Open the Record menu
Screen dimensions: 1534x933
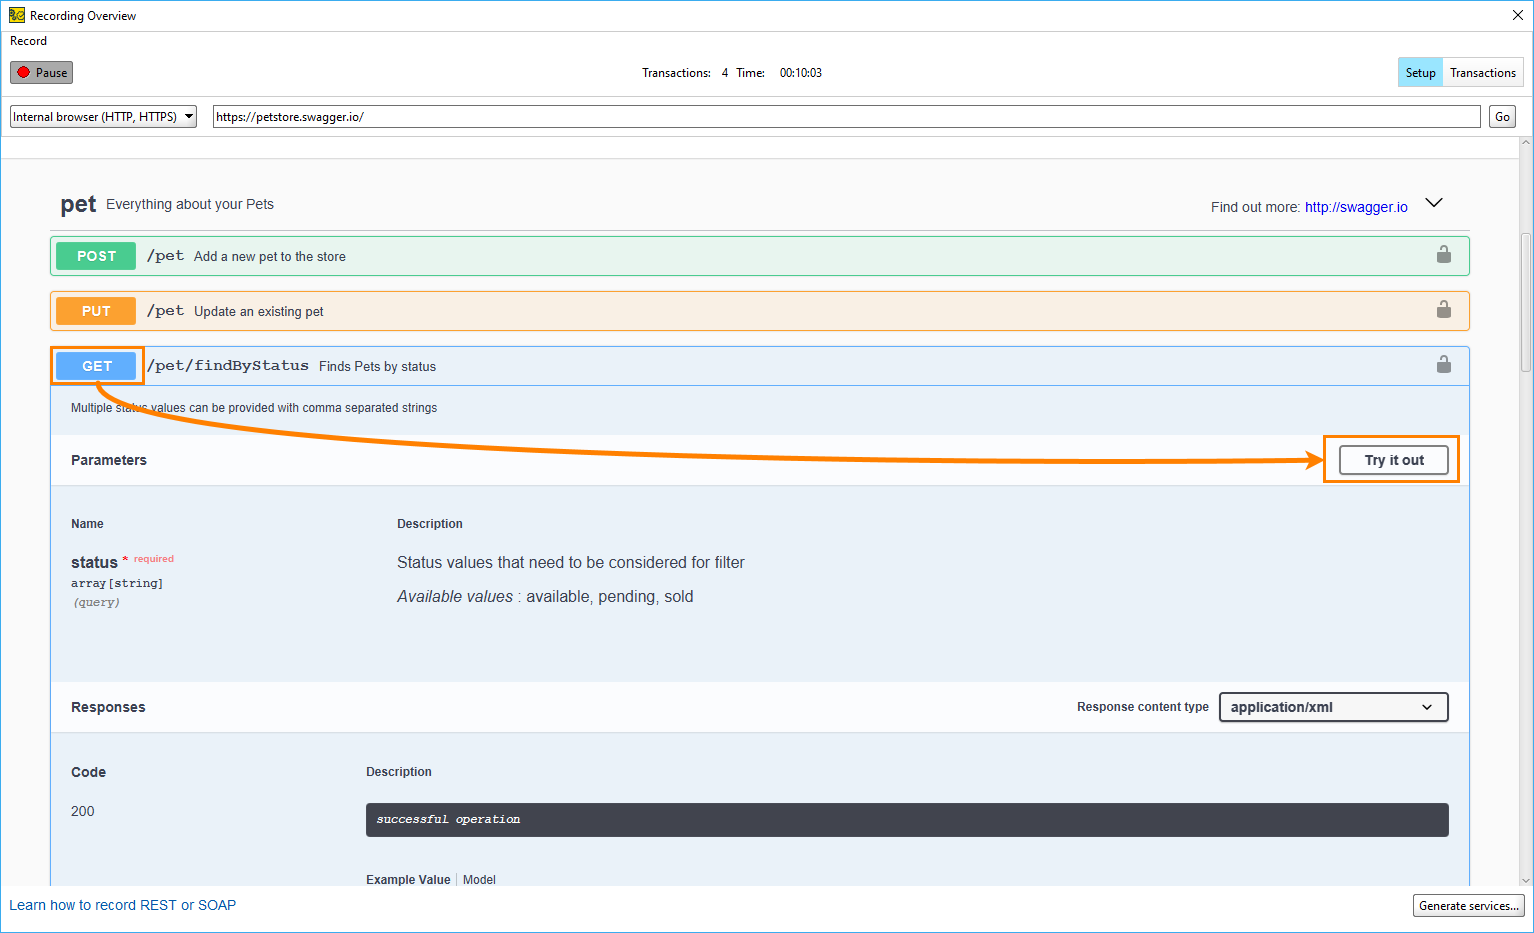click(x=28, y=41)
